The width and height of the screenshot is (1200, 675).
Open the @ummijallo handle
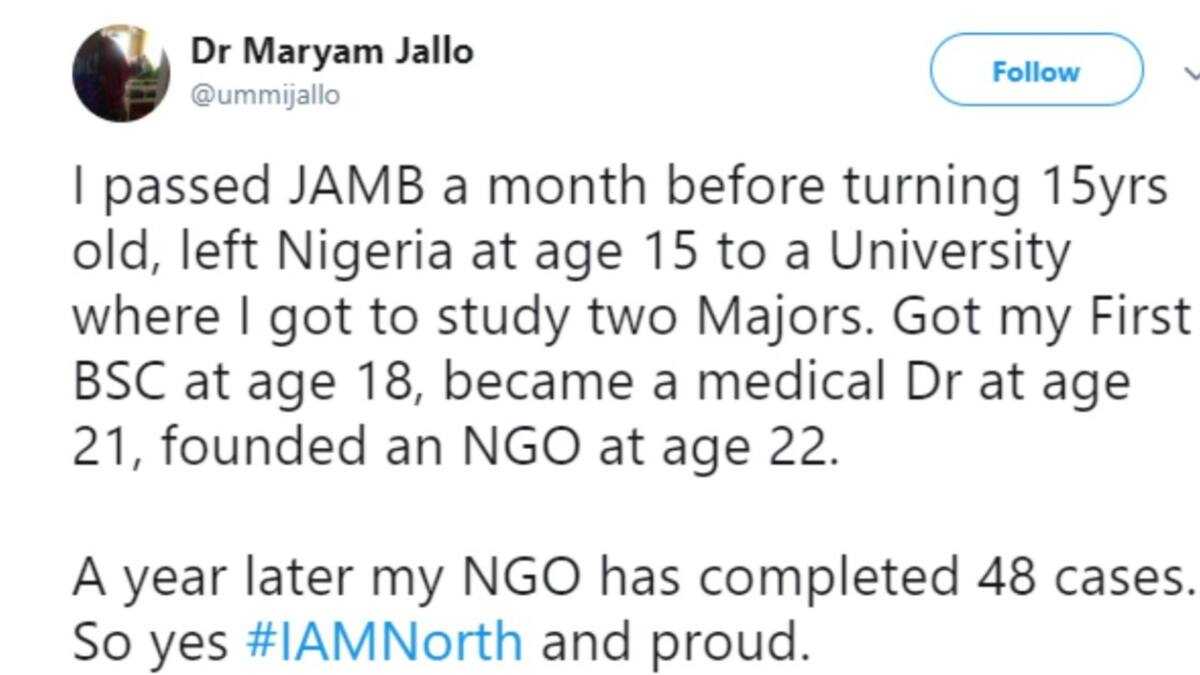click(265, 95)
